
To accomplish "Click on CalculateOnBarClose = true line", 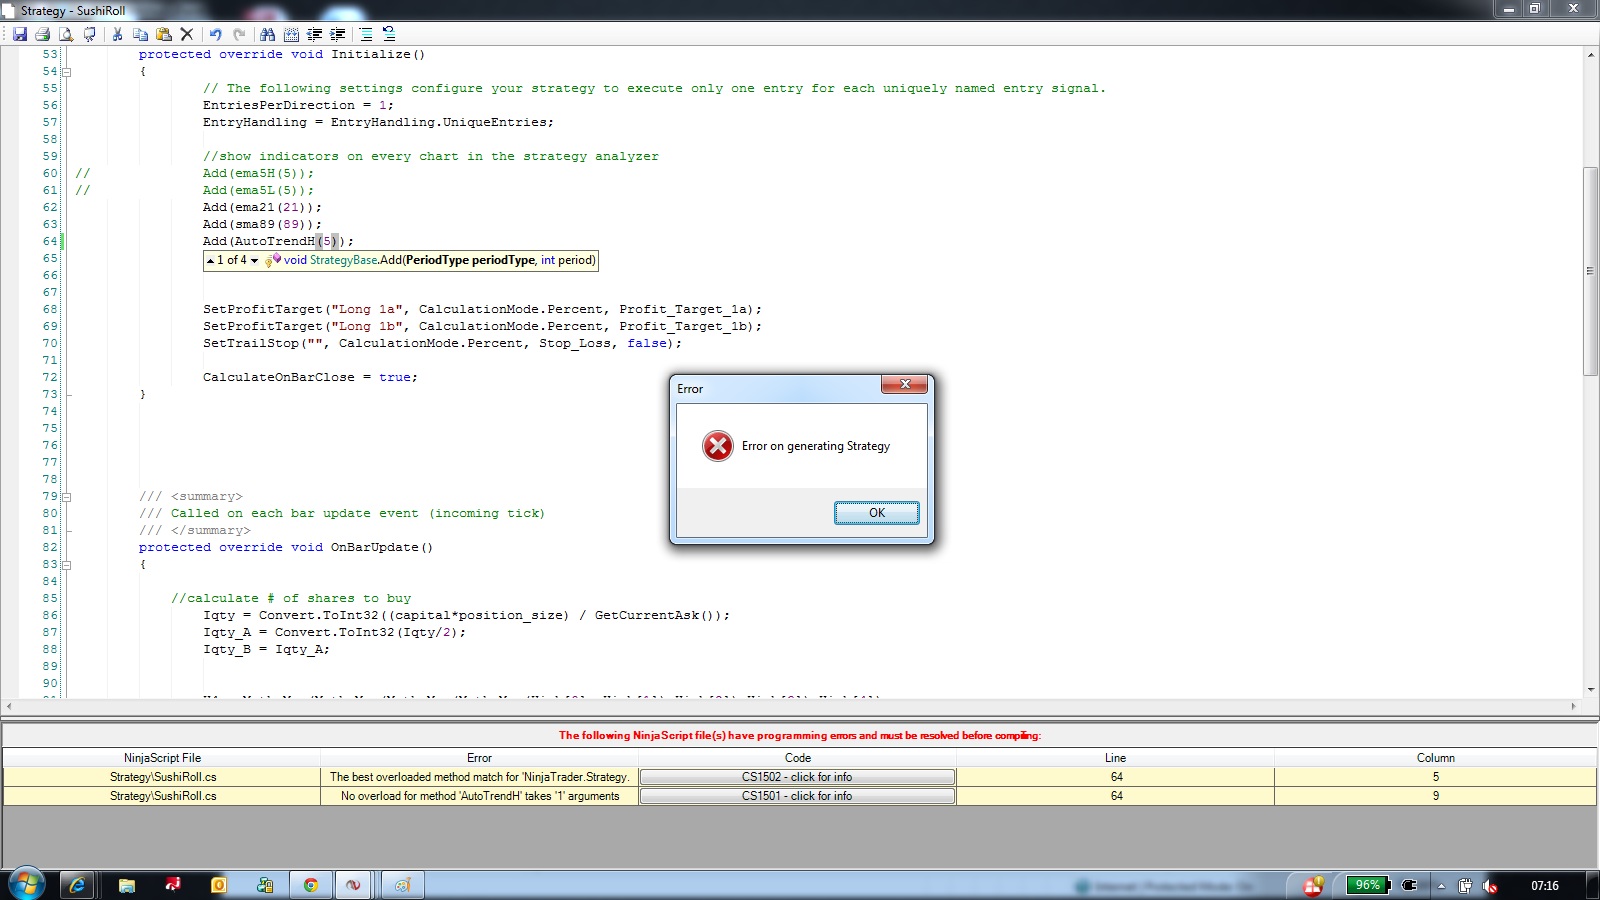I will (310, 377).
